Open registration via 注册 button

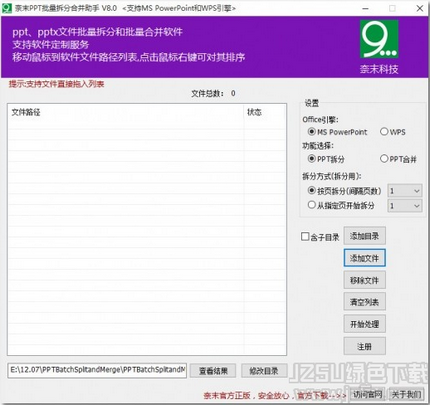pos(364,346)
